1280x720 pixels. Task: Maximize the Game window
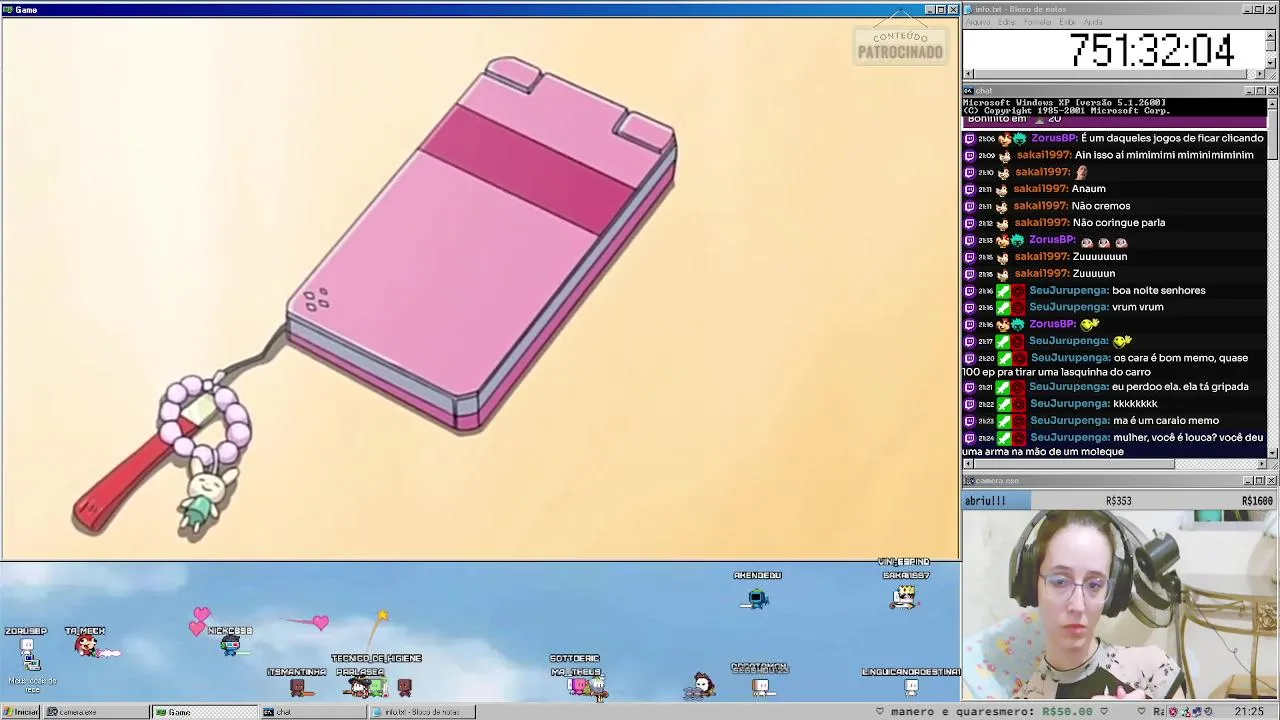click(x=941, y=9)
